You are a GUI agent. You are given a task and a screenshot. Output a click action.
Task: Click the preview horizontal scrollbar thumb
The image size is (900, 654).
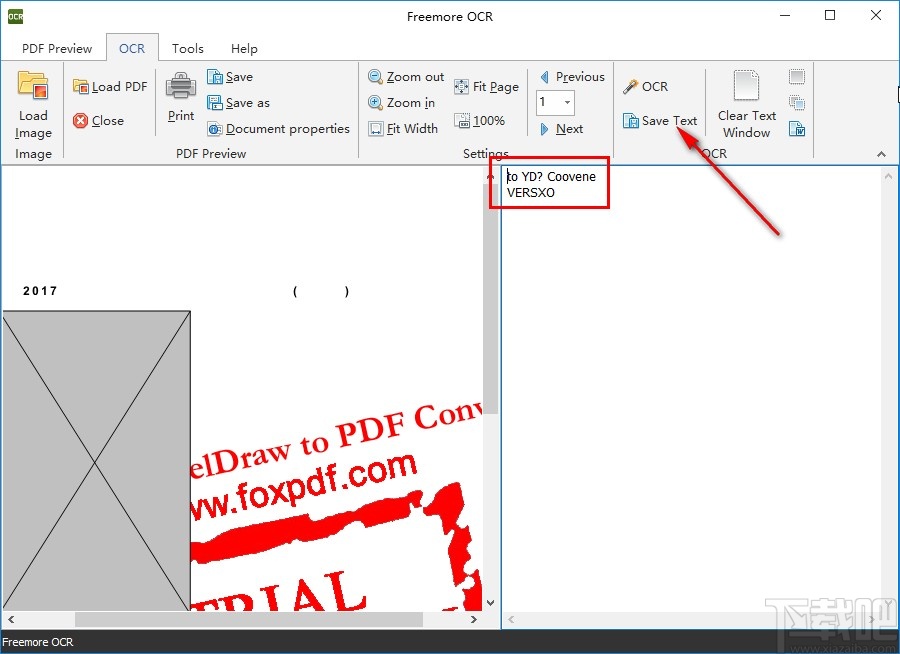point(249,620)
